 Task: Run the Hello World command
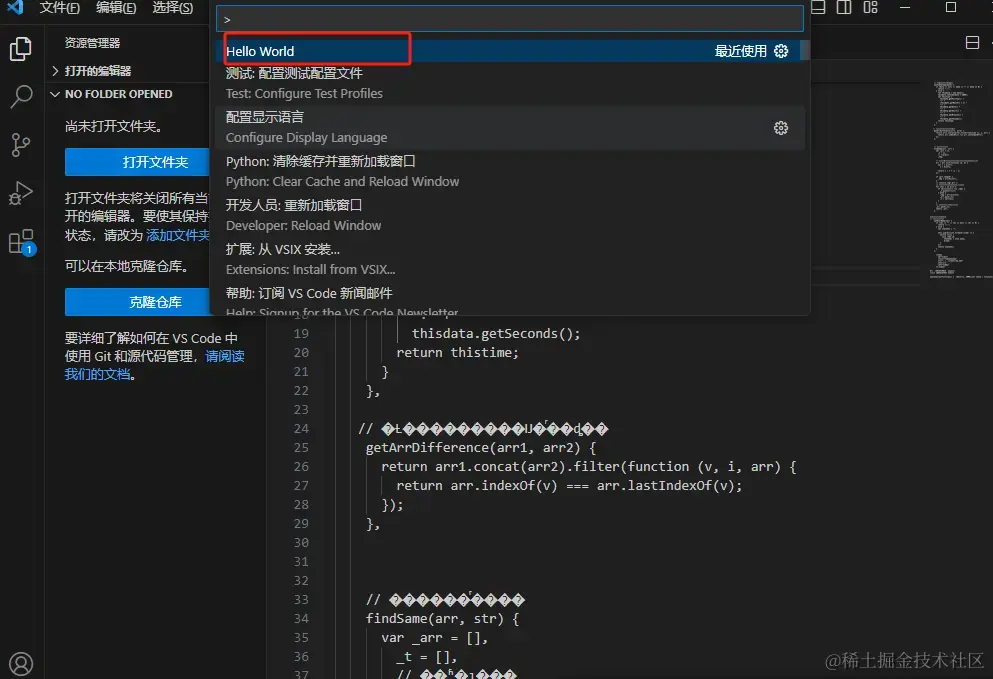510,51
